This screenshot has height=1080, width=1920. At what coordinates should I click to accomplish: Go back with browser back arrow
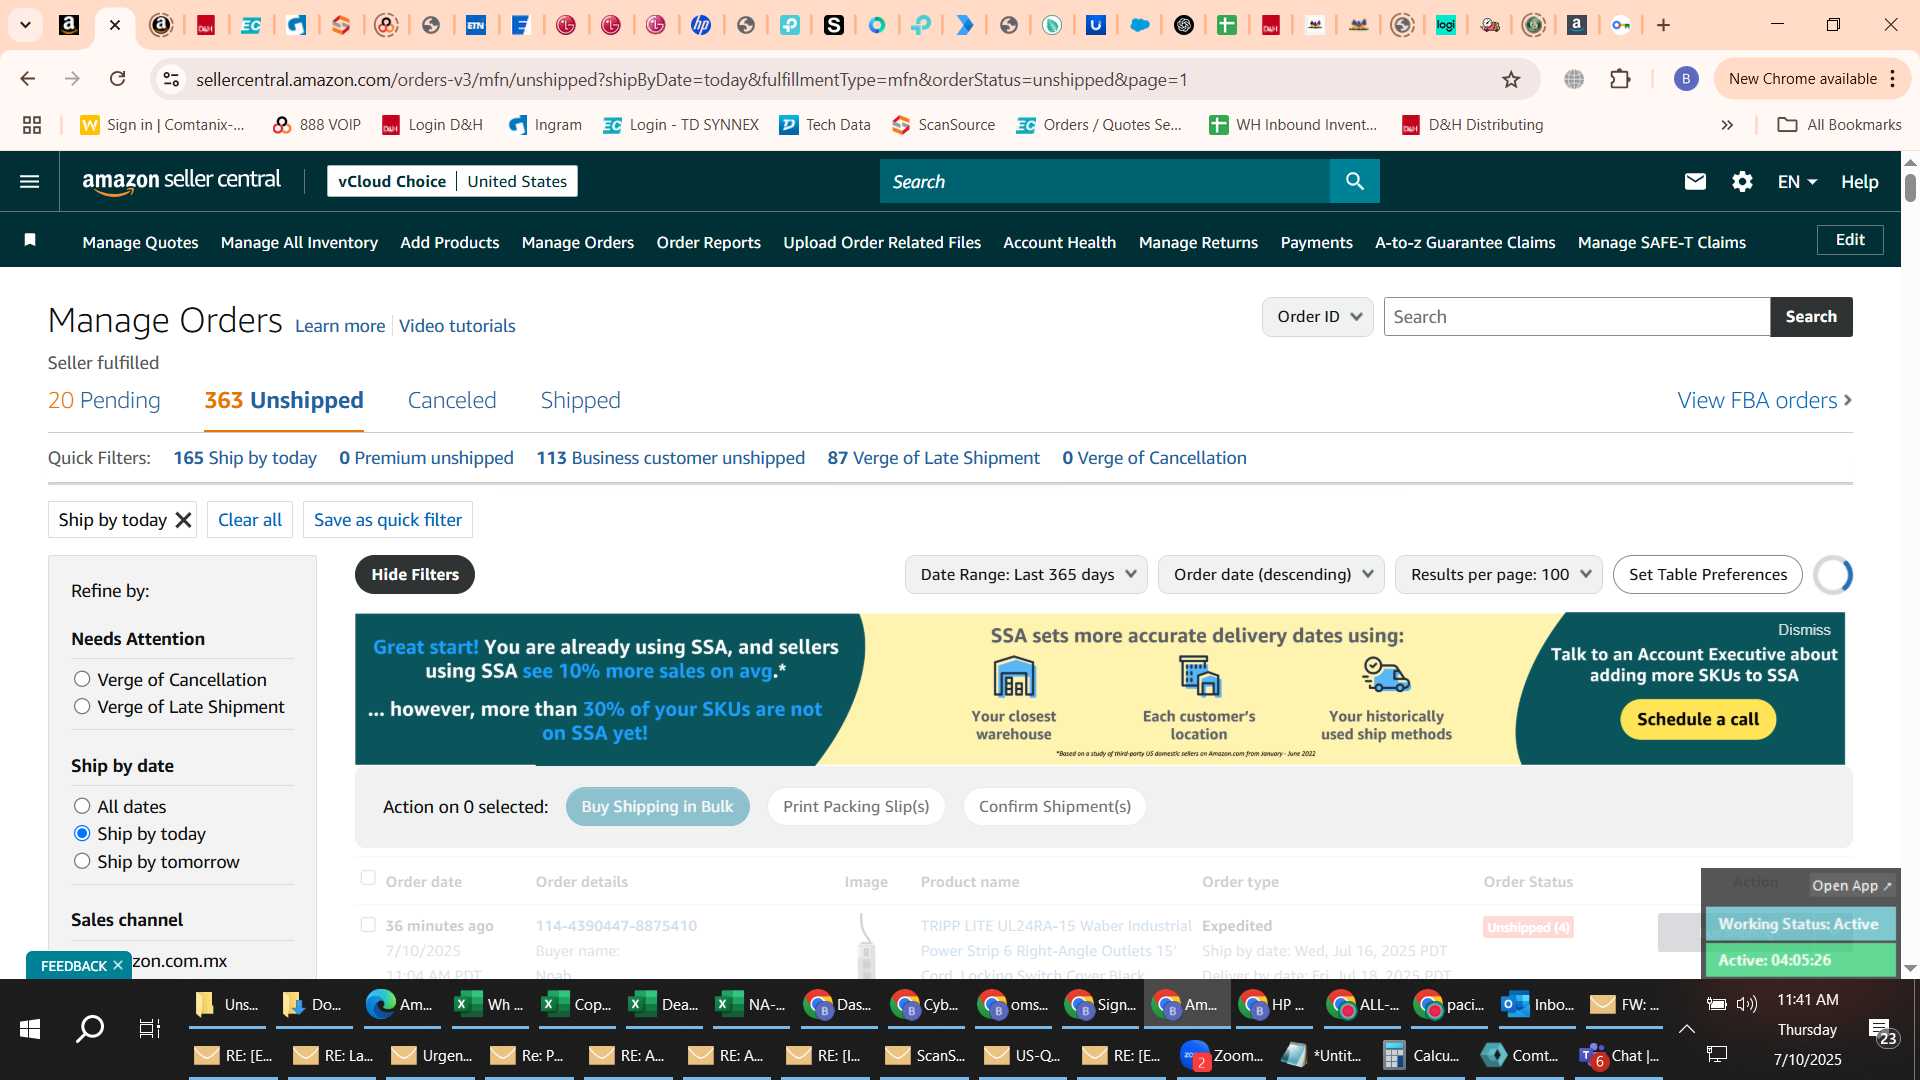tap(27, 79)
